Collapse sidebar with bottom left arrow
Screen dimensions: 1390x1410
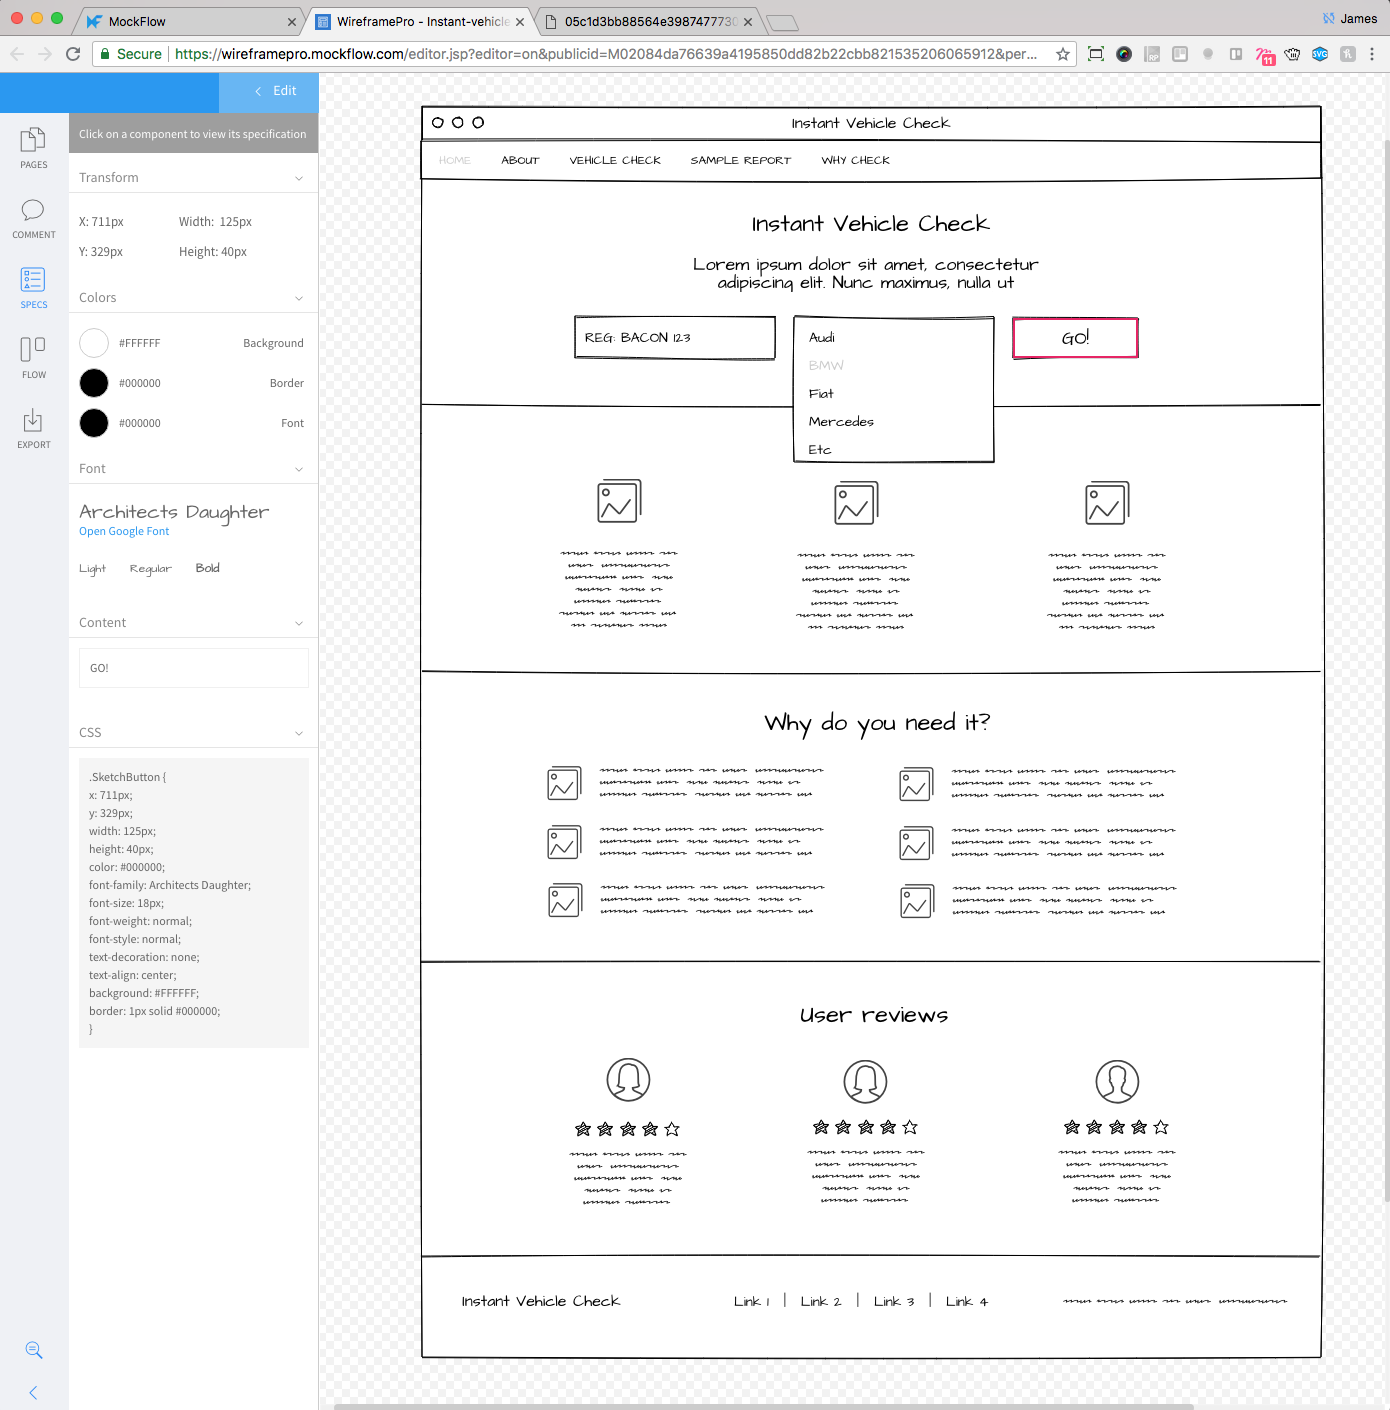pyautogui.click(x=34, y=1392)
